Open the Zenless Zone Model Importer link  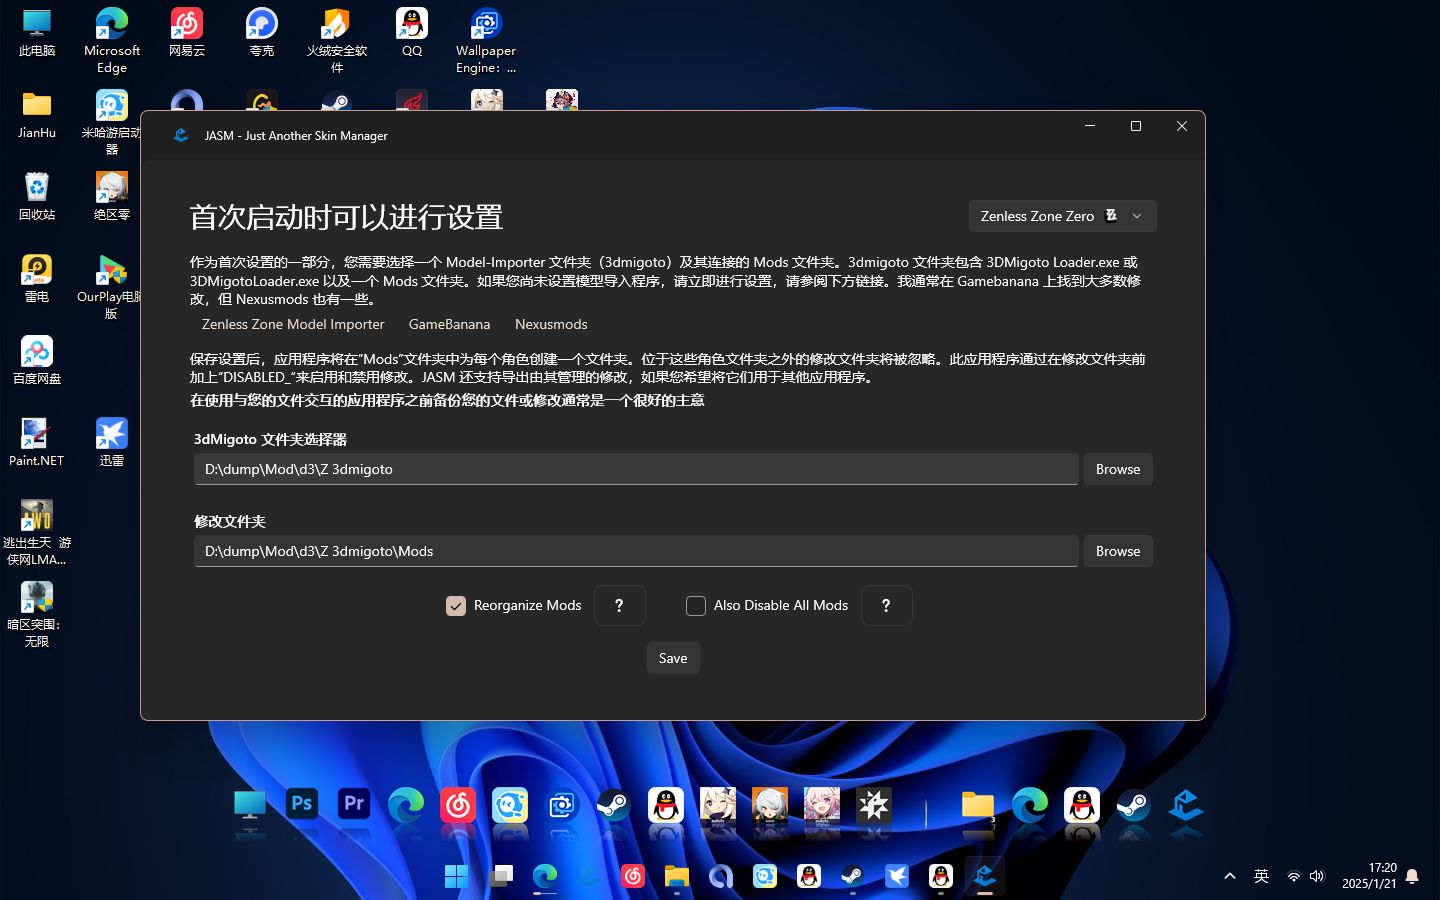click(x=292, y=324)
